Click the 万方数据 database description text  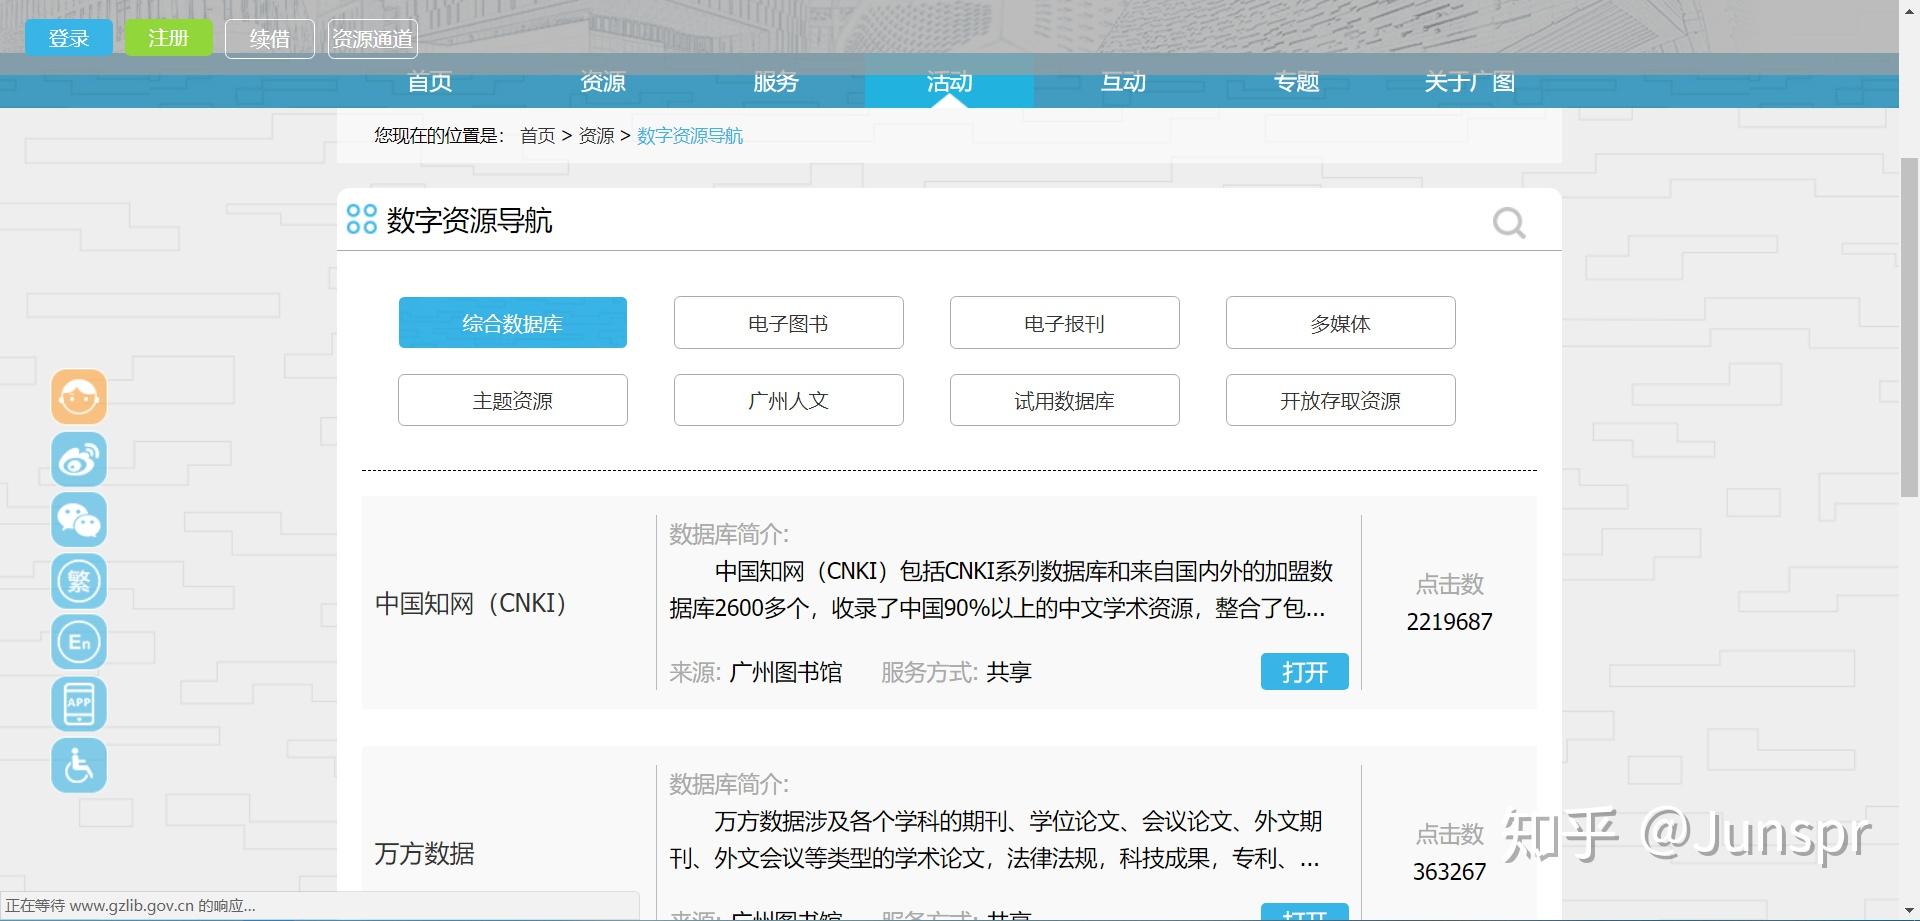(996, 840)
